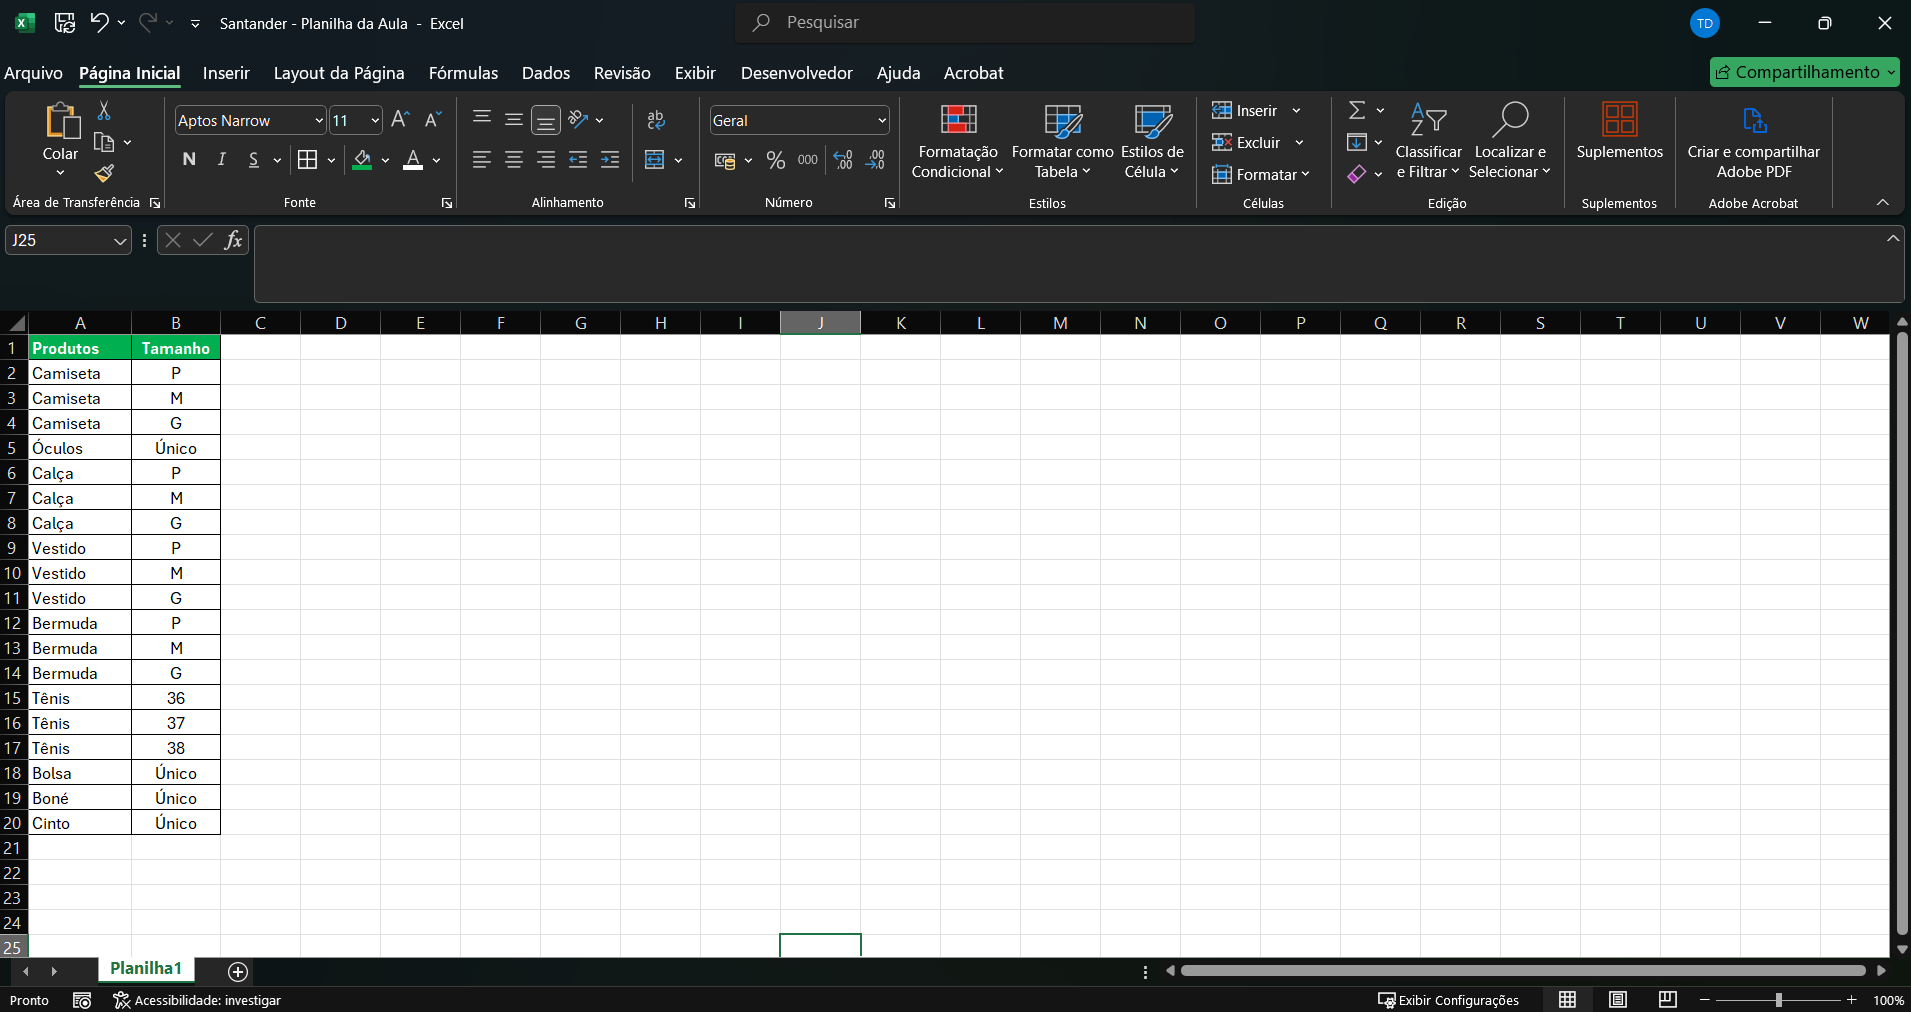Click the yellow fill color button
The height and width of the screenshot is (1012, 1911).
362,160
